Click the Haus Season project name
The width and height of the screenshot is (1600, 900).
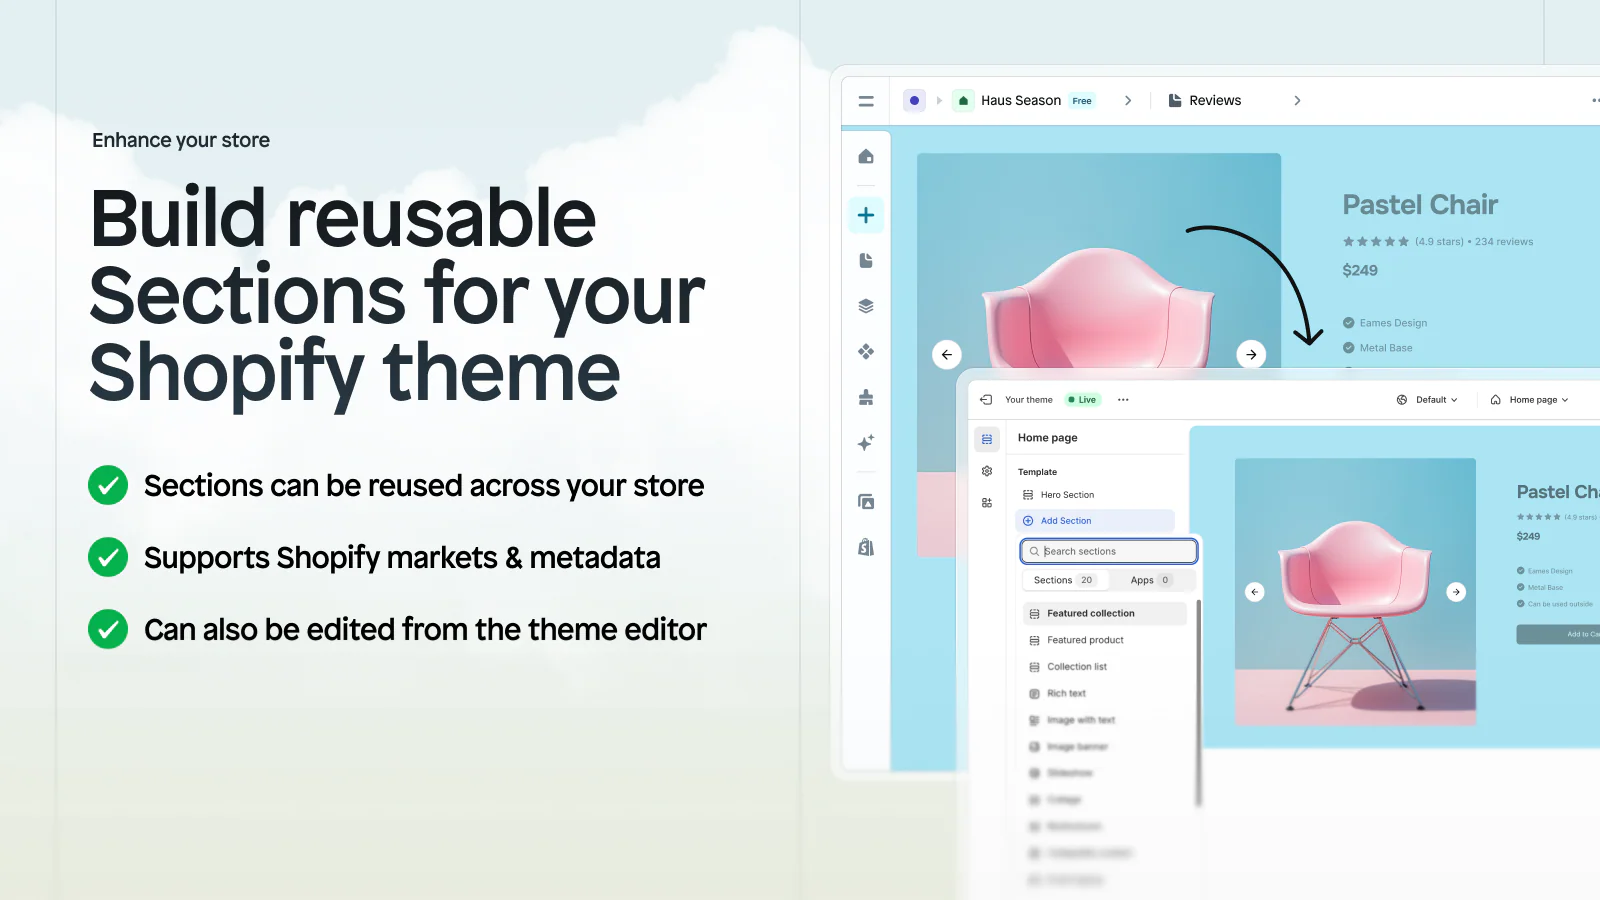tap(1021, 101)
